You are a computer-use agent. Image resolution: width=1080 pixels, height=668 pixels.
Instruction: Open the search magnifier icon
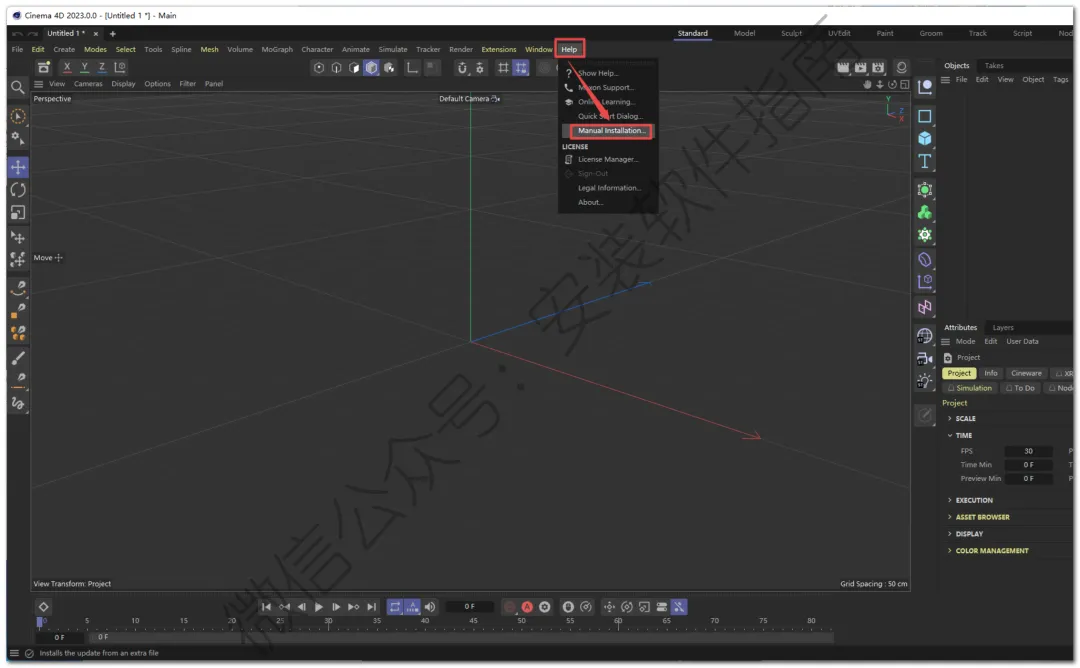[x=18, y=87]
